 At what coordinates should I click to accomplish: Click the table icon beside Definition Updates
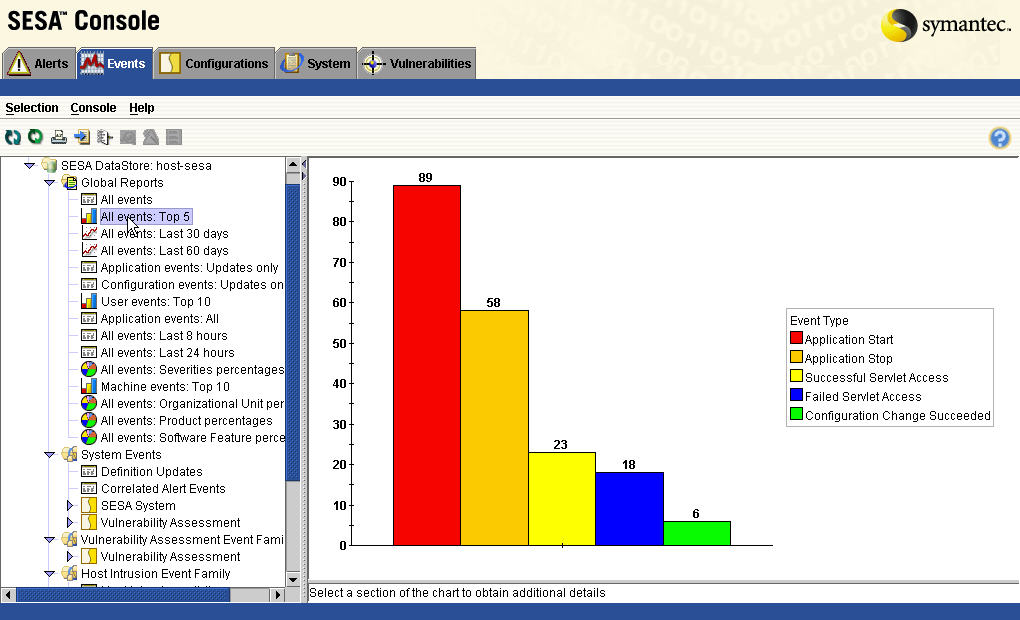point(88,471)
